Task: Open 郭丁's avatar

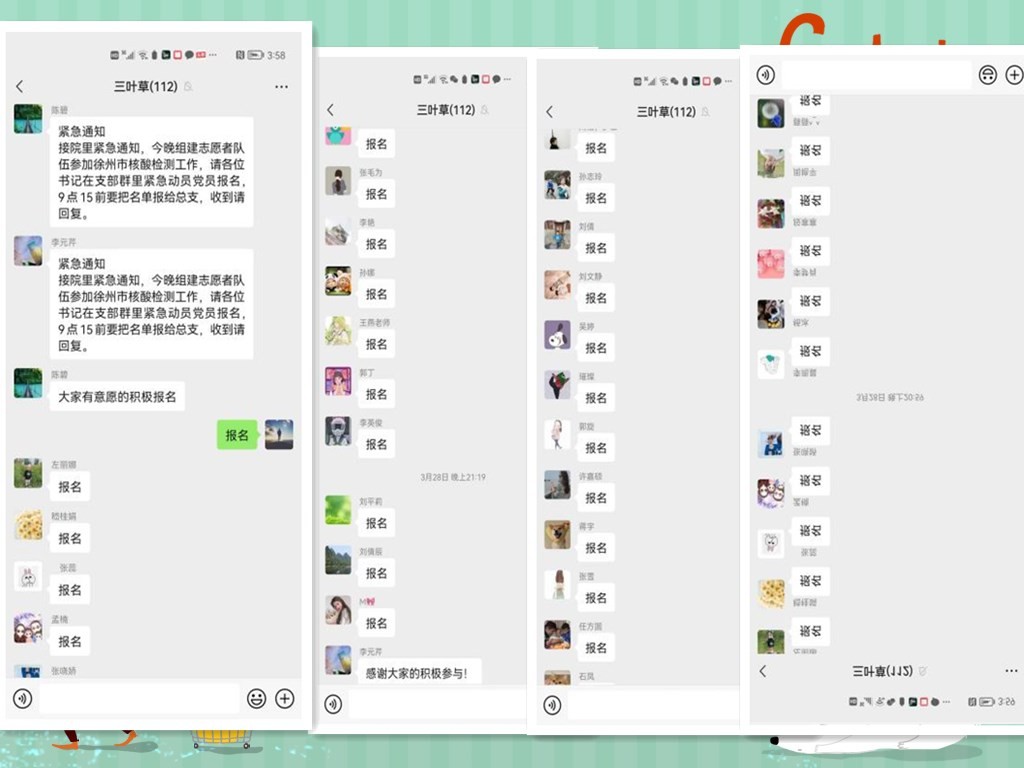Action: (338, 381)
